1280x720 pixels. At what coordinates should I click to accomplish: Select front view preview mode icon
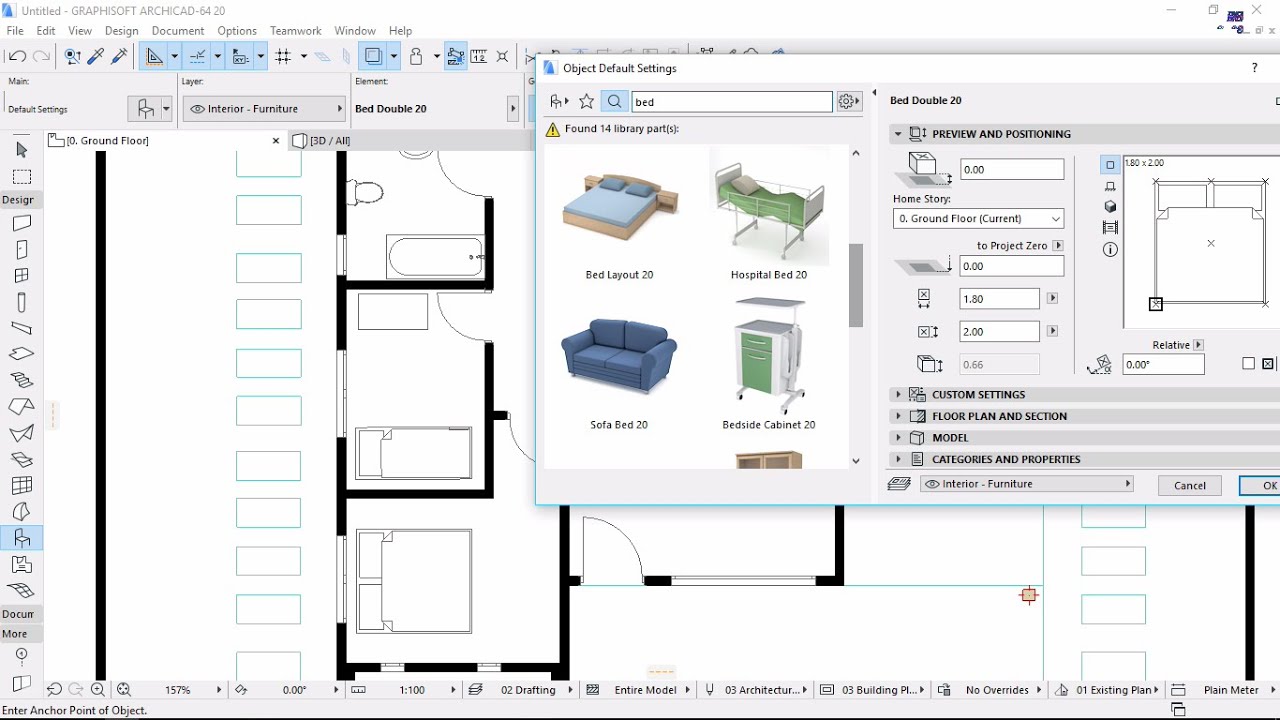click(1110, 186)
